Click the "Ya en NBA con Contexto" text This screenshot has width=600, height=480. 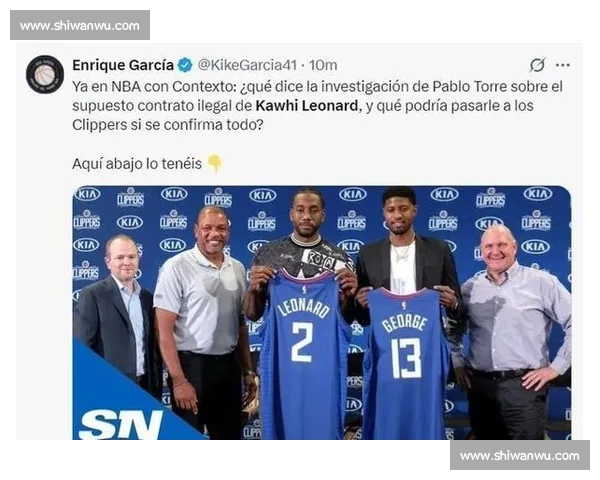tap(152, 87)
